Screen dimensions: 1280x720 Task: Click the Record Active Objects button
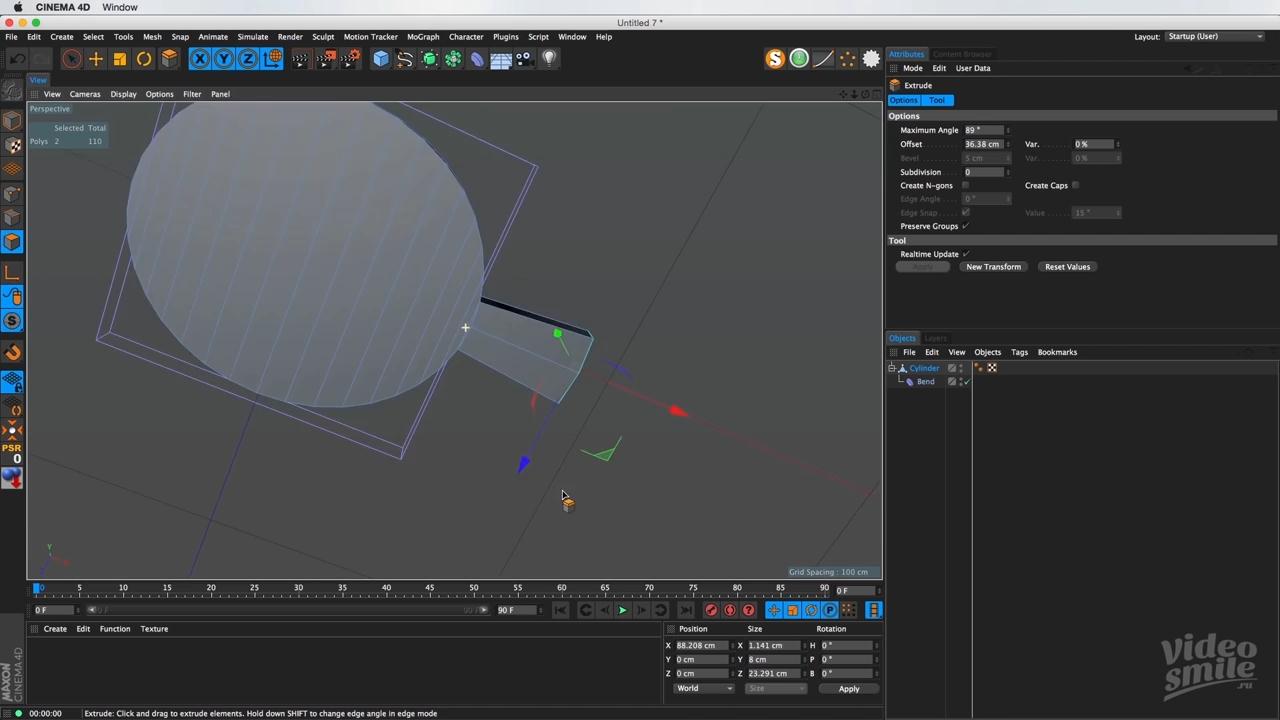pyautogui.click(x=711, y=610)
